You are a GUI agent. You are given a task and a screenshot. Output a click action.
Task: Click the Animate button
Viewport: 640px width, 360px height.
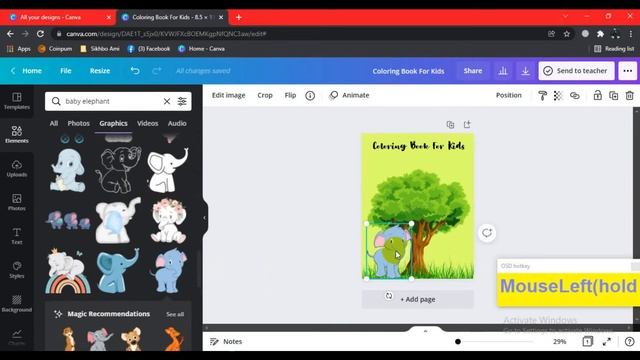tap(349, 96)
